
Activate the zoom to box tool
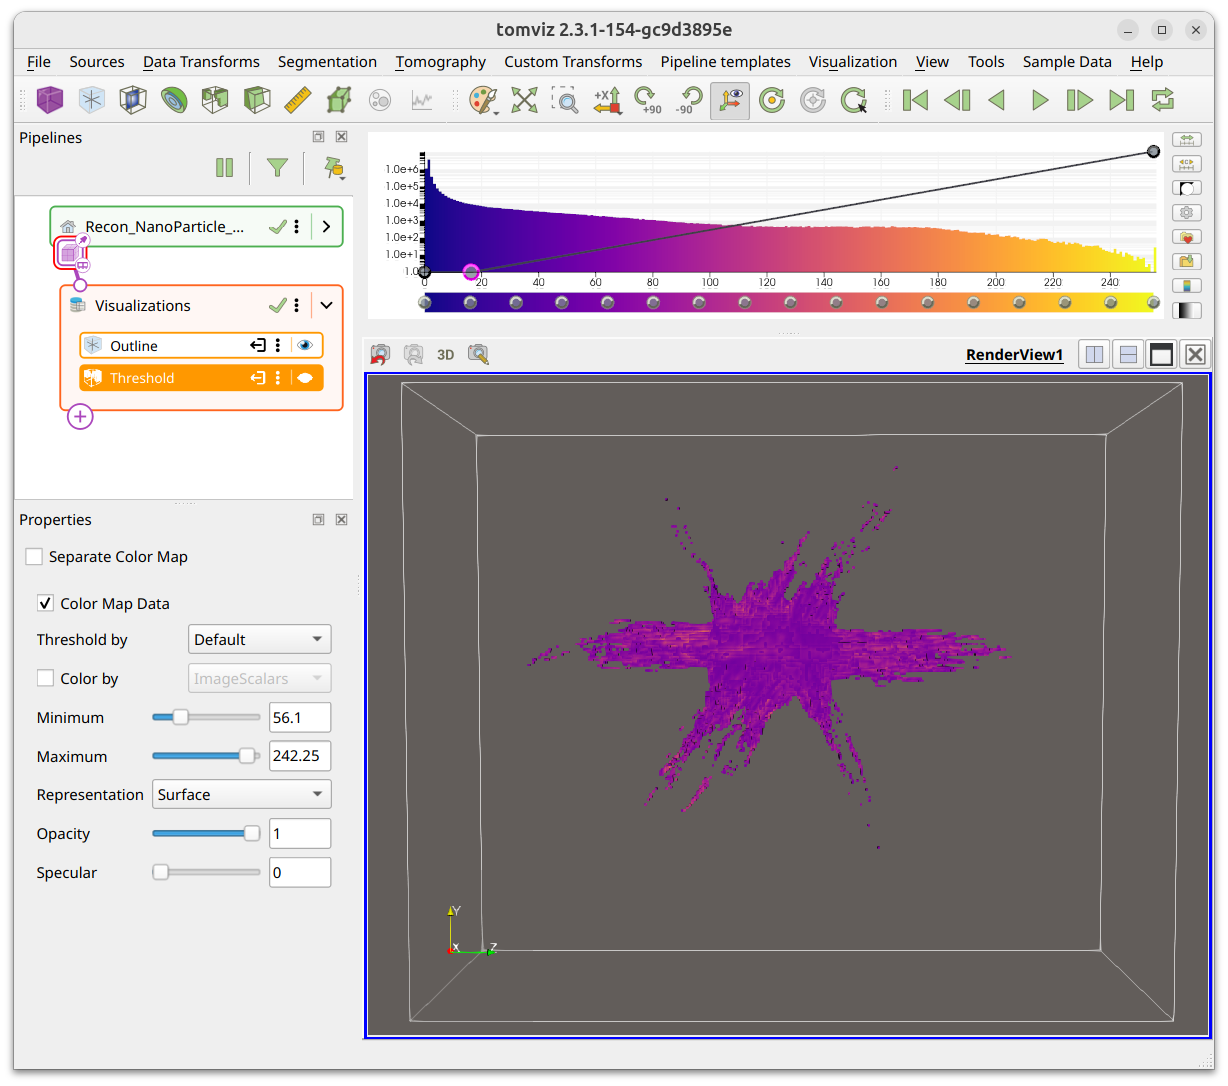(x=565, y=100)
